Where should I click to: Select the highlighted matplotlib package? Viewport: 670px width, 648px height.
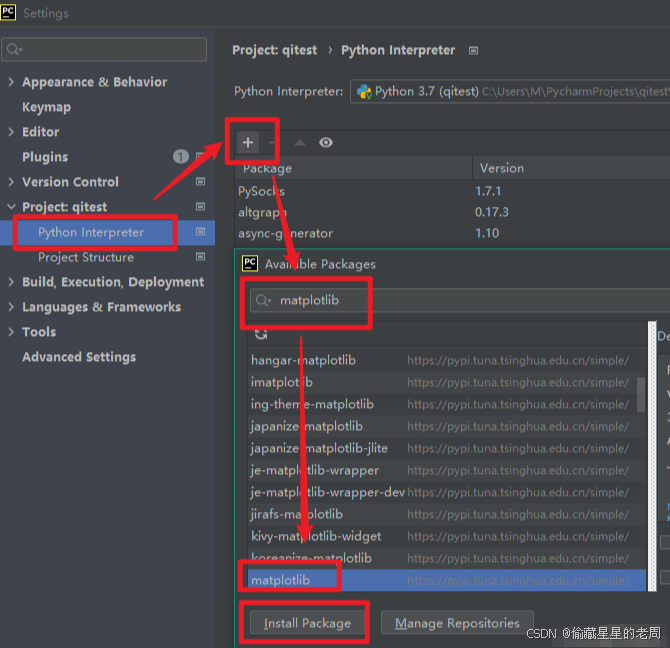447,580
